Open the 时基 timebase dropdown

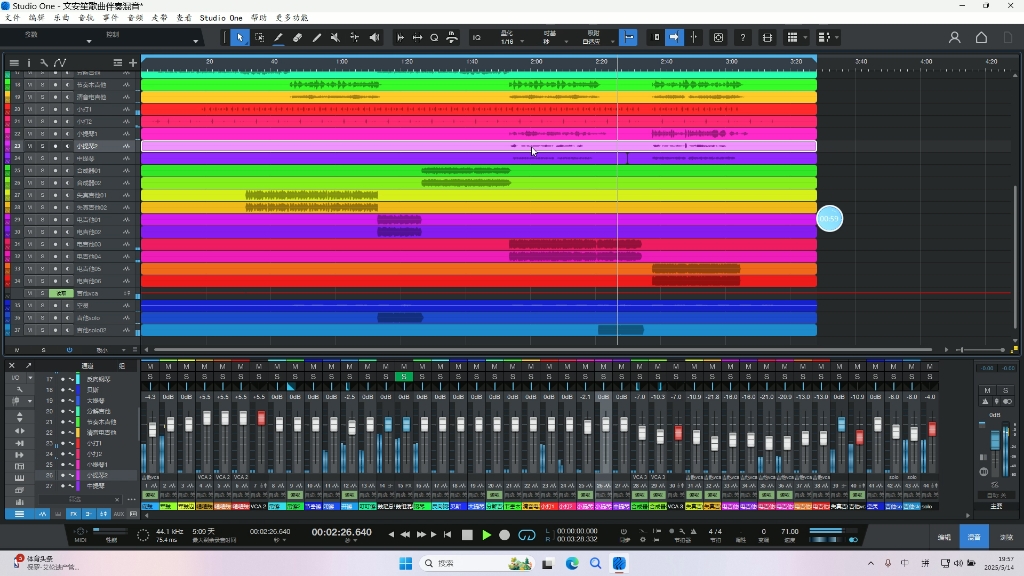click(x=566, y=42)
